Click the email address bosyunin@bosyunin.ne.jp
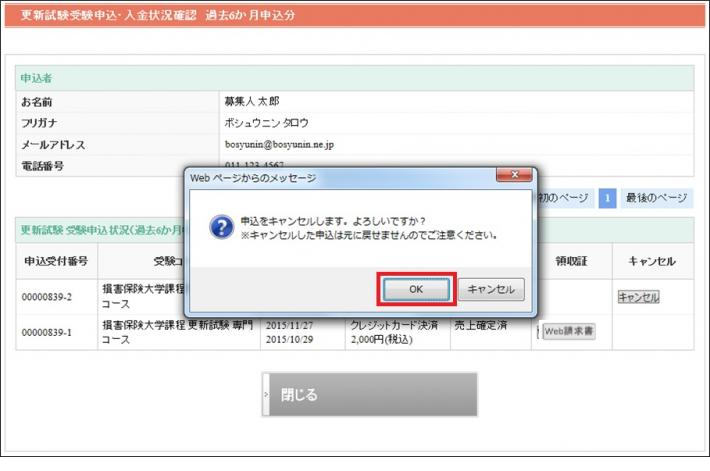The image size is (710, 471). click(x=280, y=145)
